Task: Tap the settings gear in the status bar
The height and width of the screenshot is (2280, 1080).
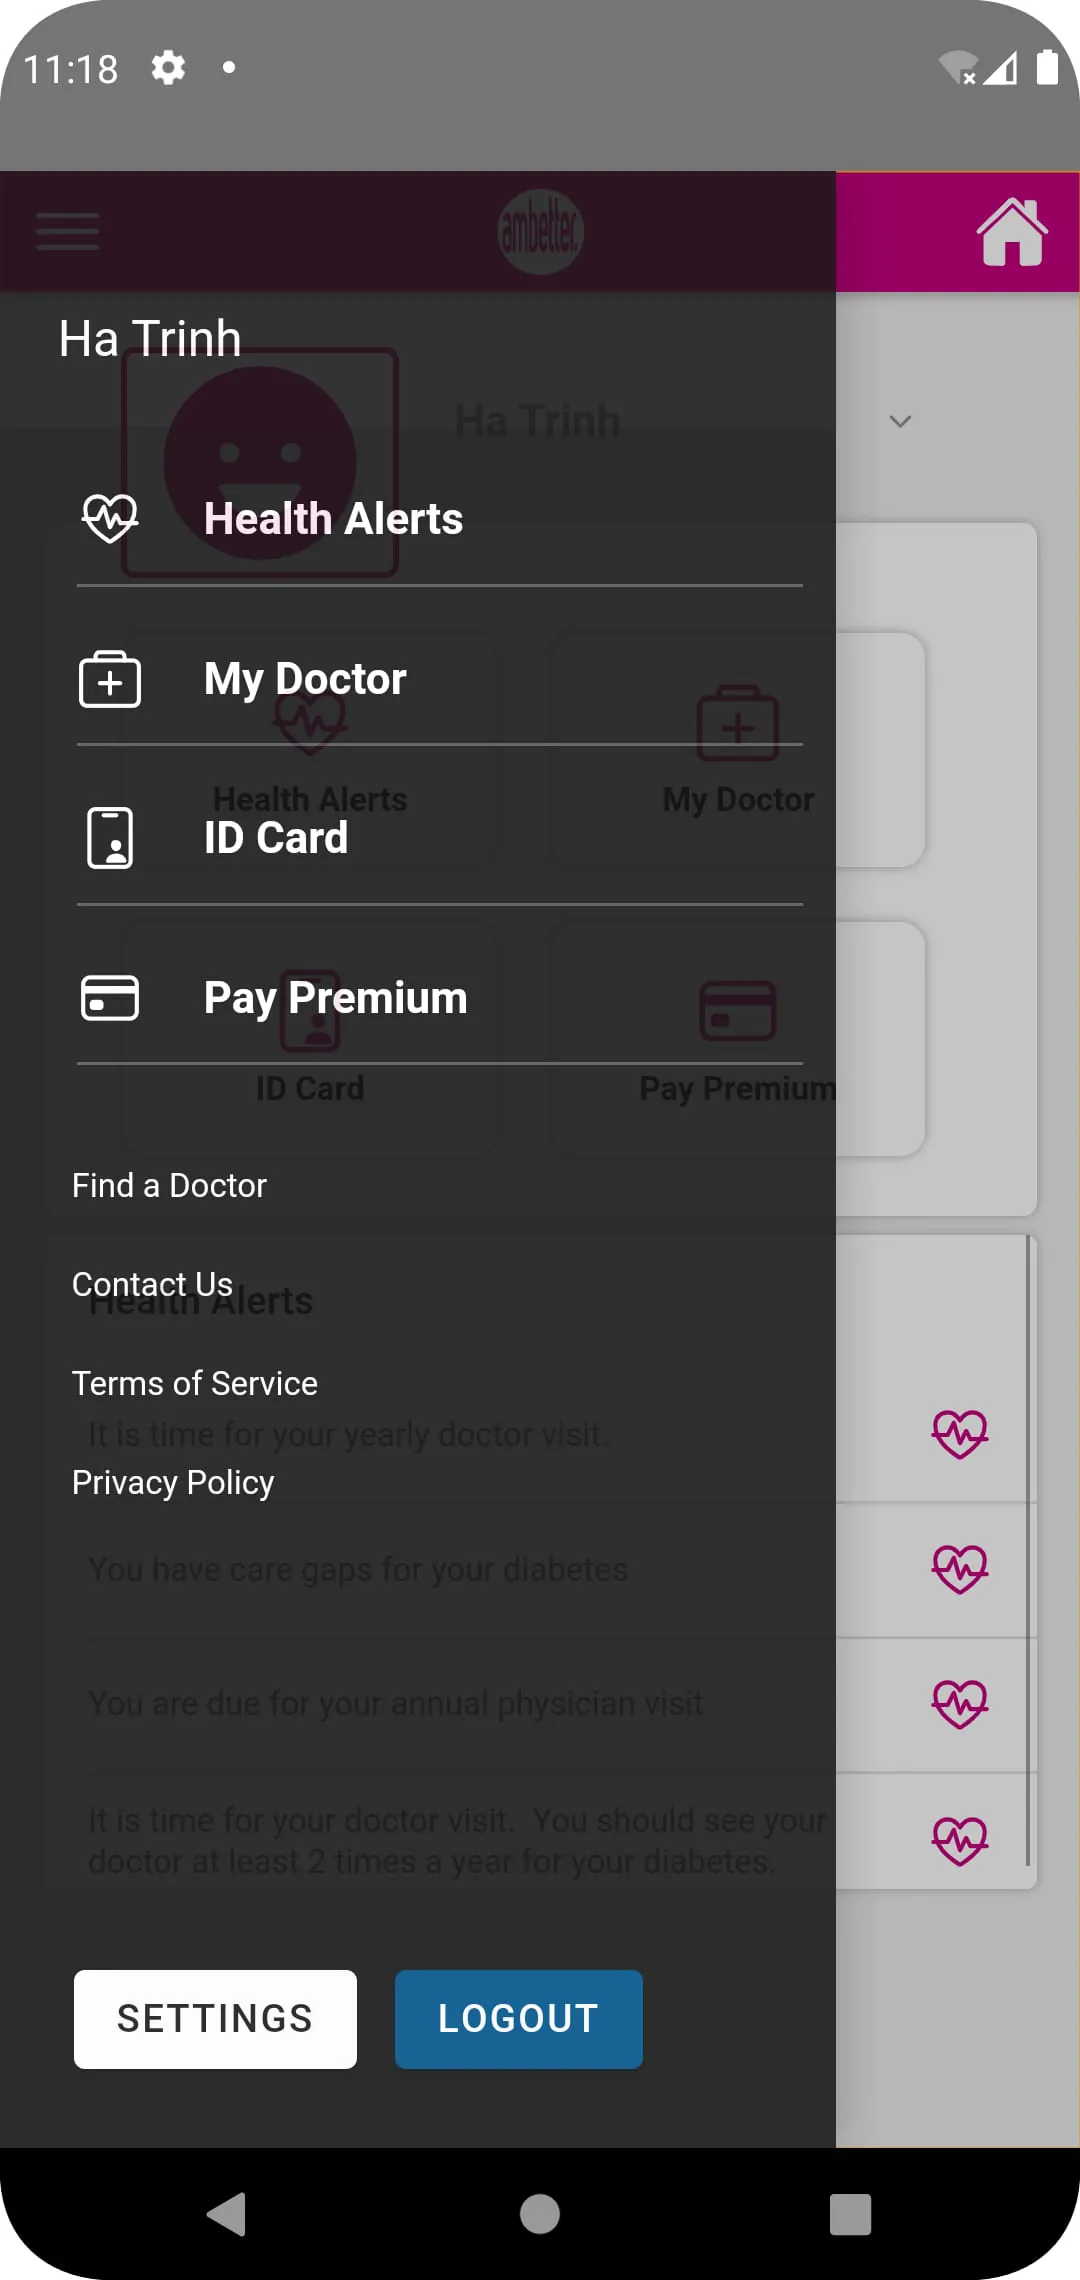Action: click(167, 67)
